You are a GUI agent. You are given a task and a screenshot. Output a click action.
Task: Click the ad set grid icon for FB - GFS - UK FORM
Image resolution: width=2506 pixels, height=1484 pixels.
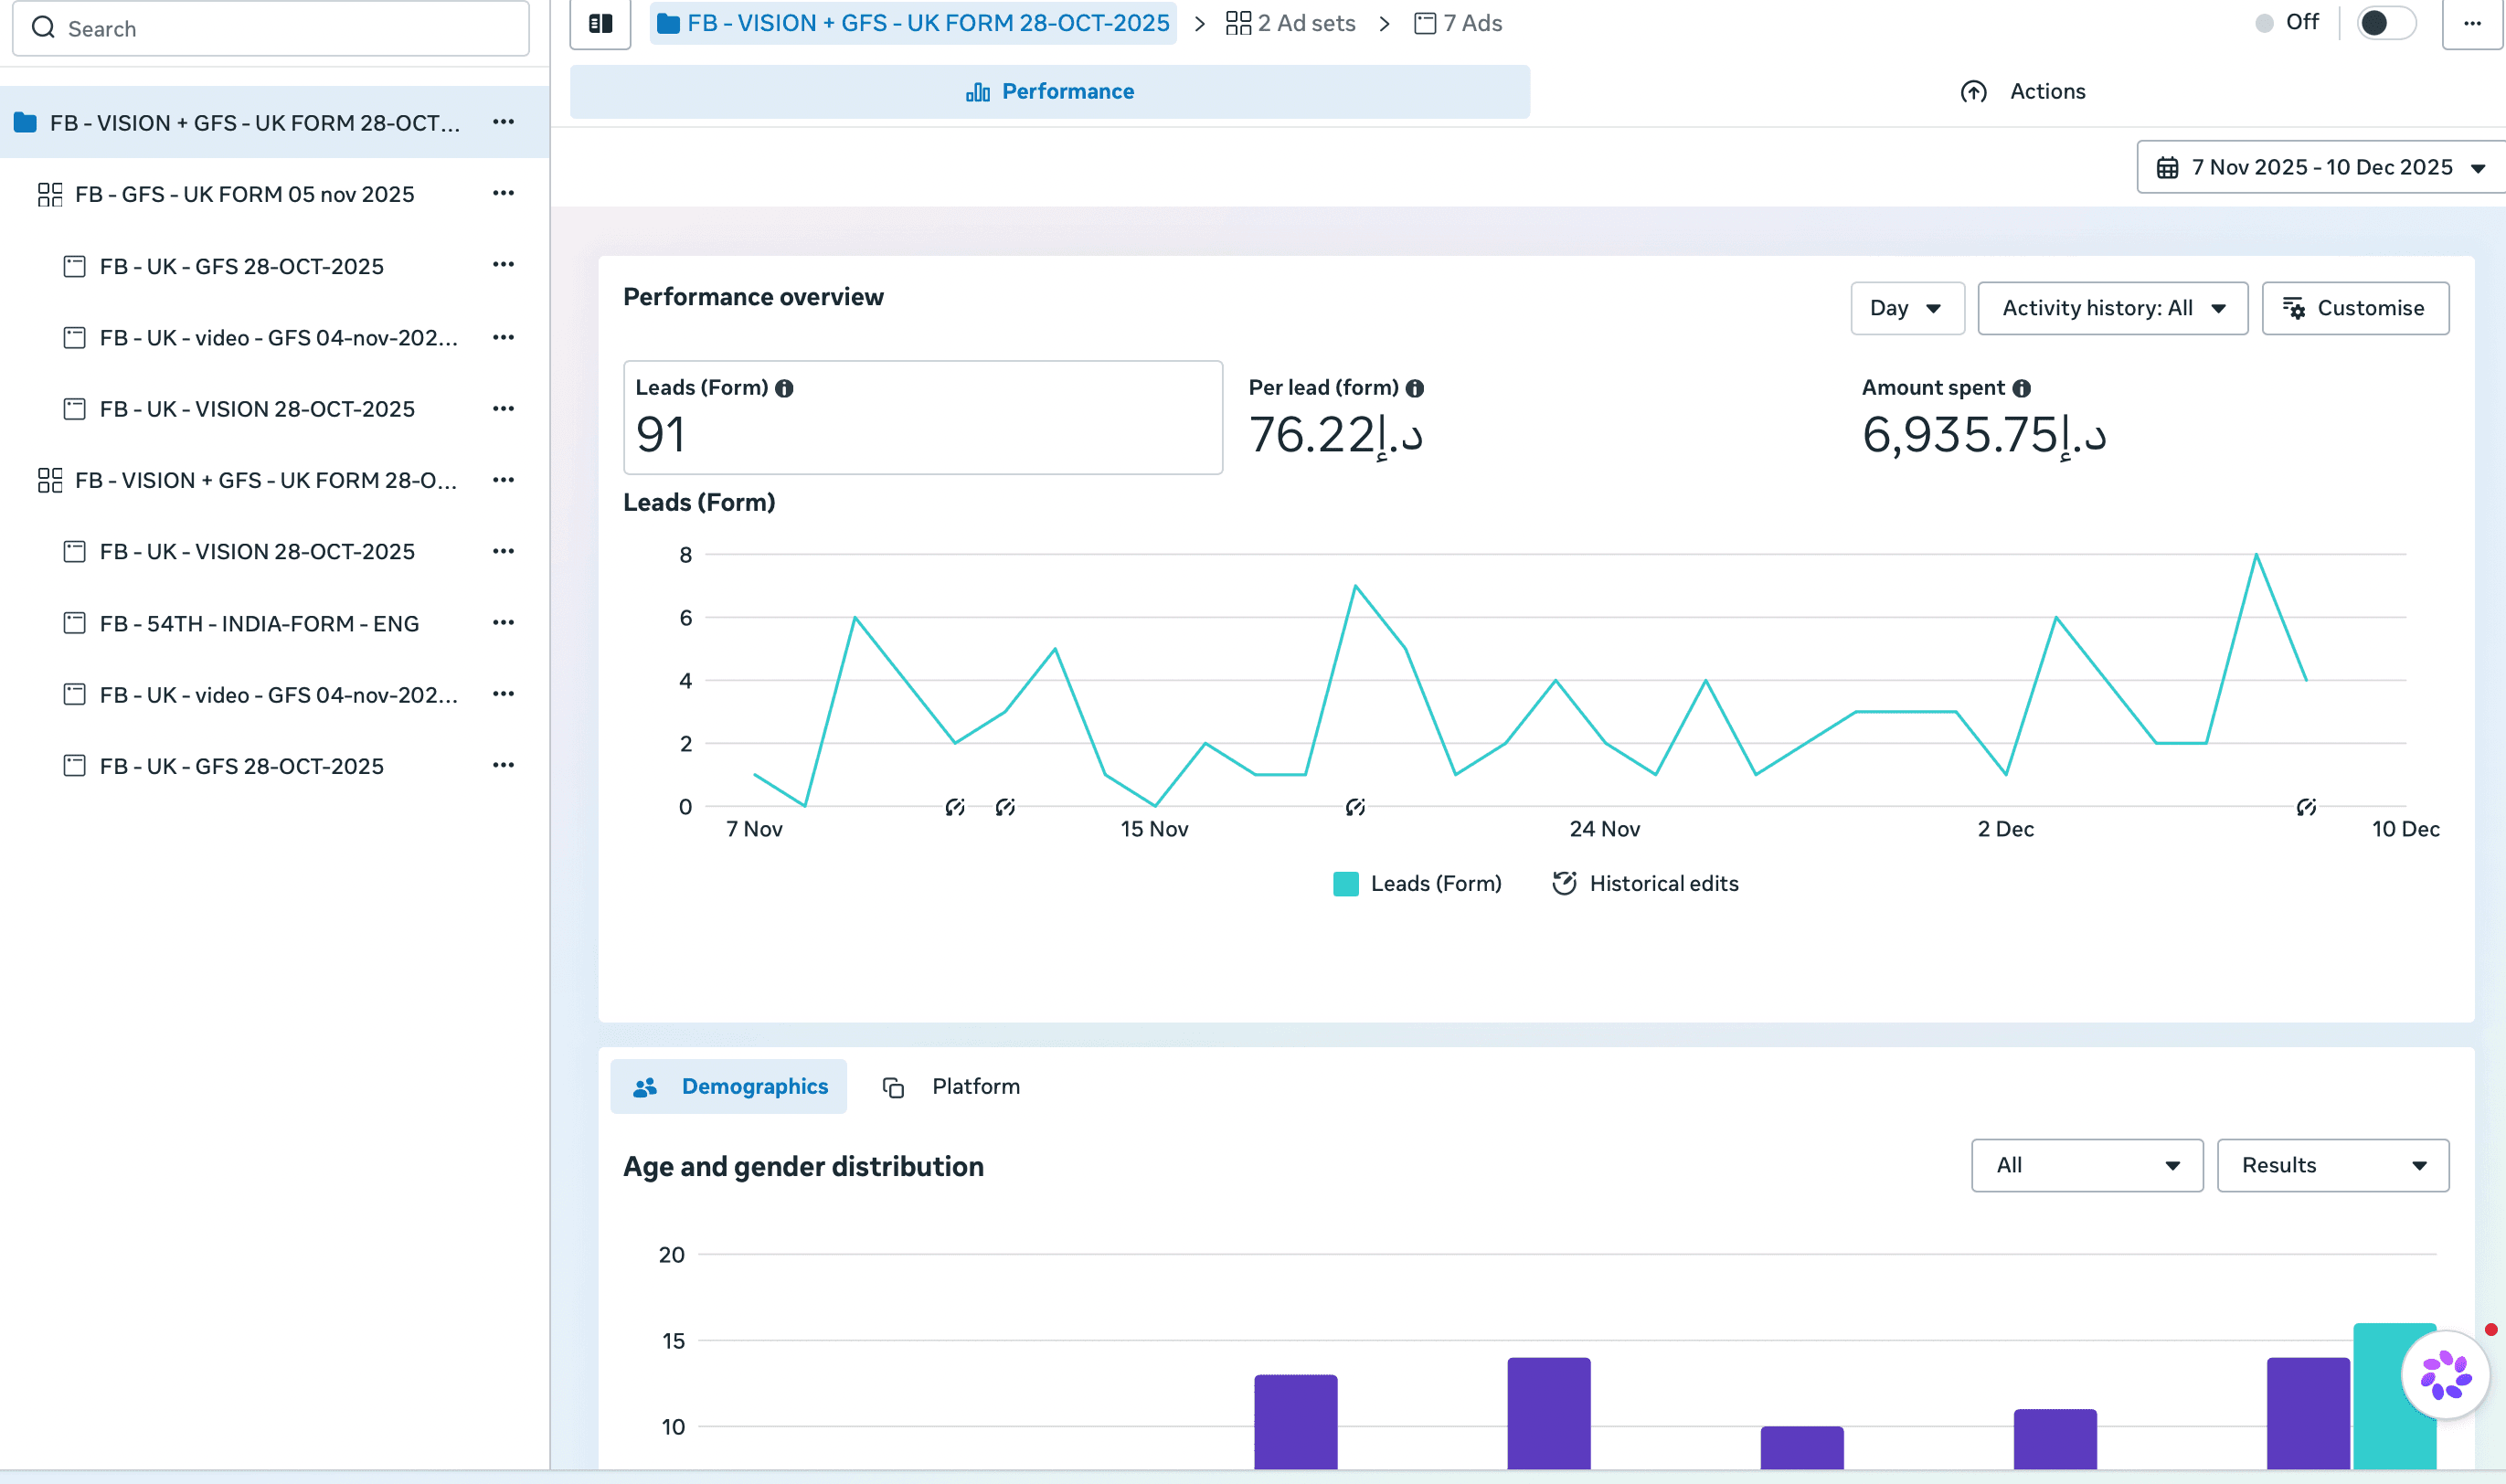point(50,194)
